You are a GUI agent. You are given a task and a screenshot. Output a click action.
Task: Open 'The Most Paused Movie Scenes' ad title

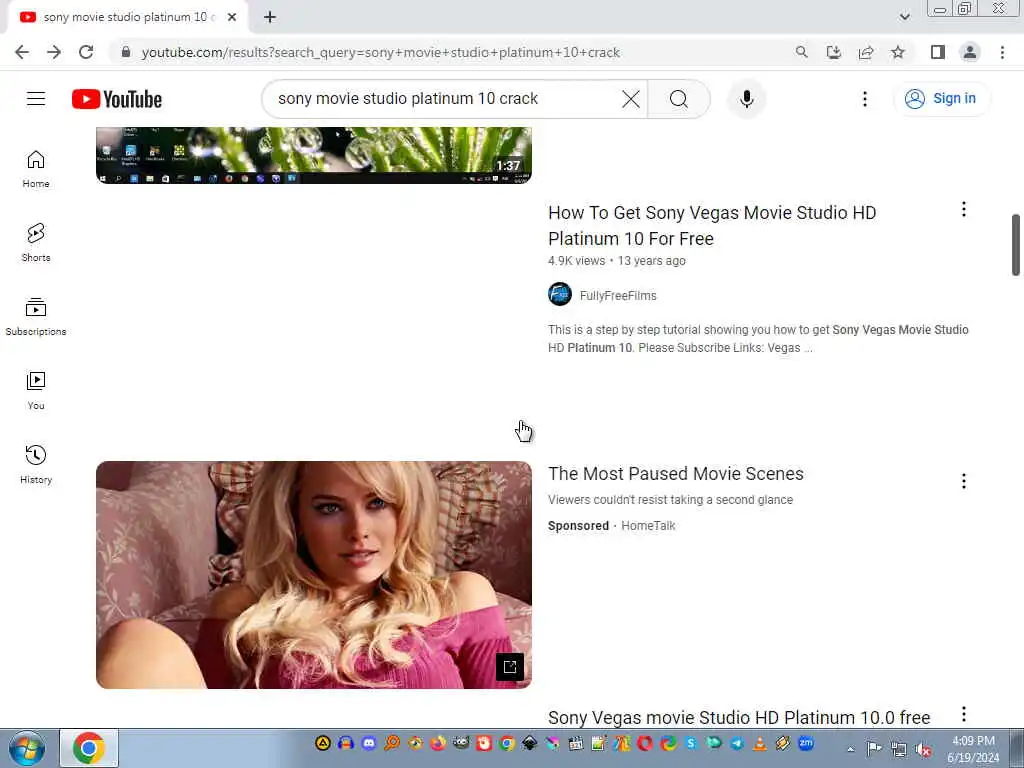point(676,473)
